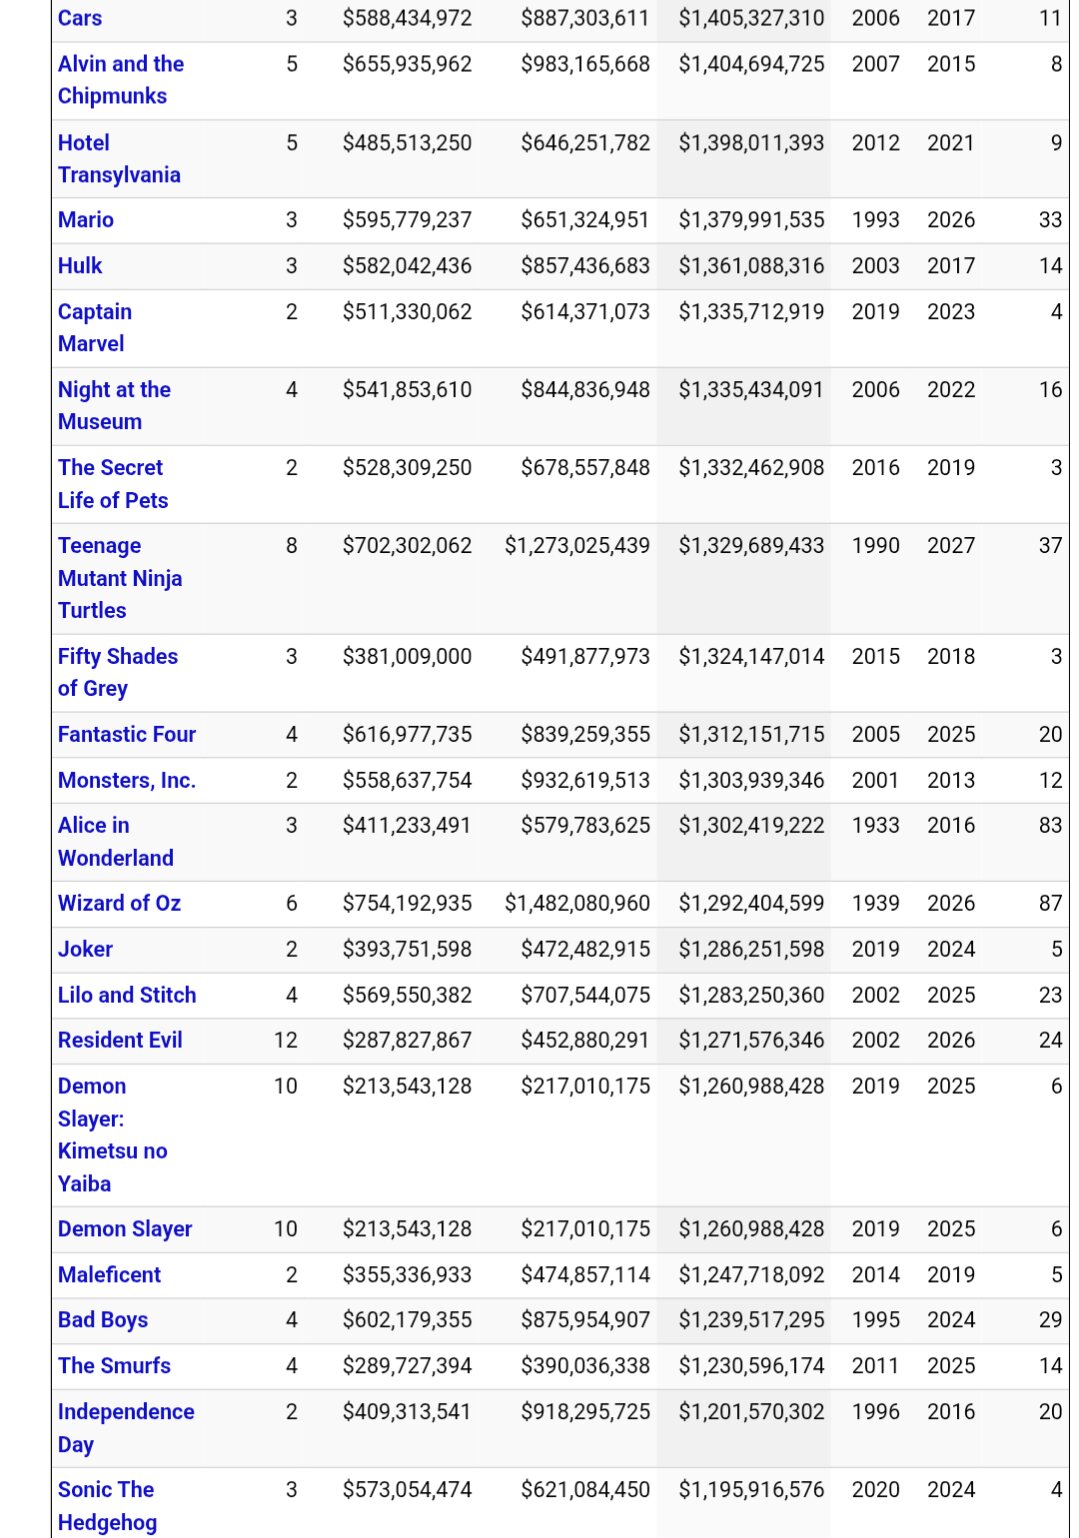Click the Alvin and the Chipmunks link
Image resolution: width=1079 pixels, height=1538 pixels.
(x=120, y=65)
